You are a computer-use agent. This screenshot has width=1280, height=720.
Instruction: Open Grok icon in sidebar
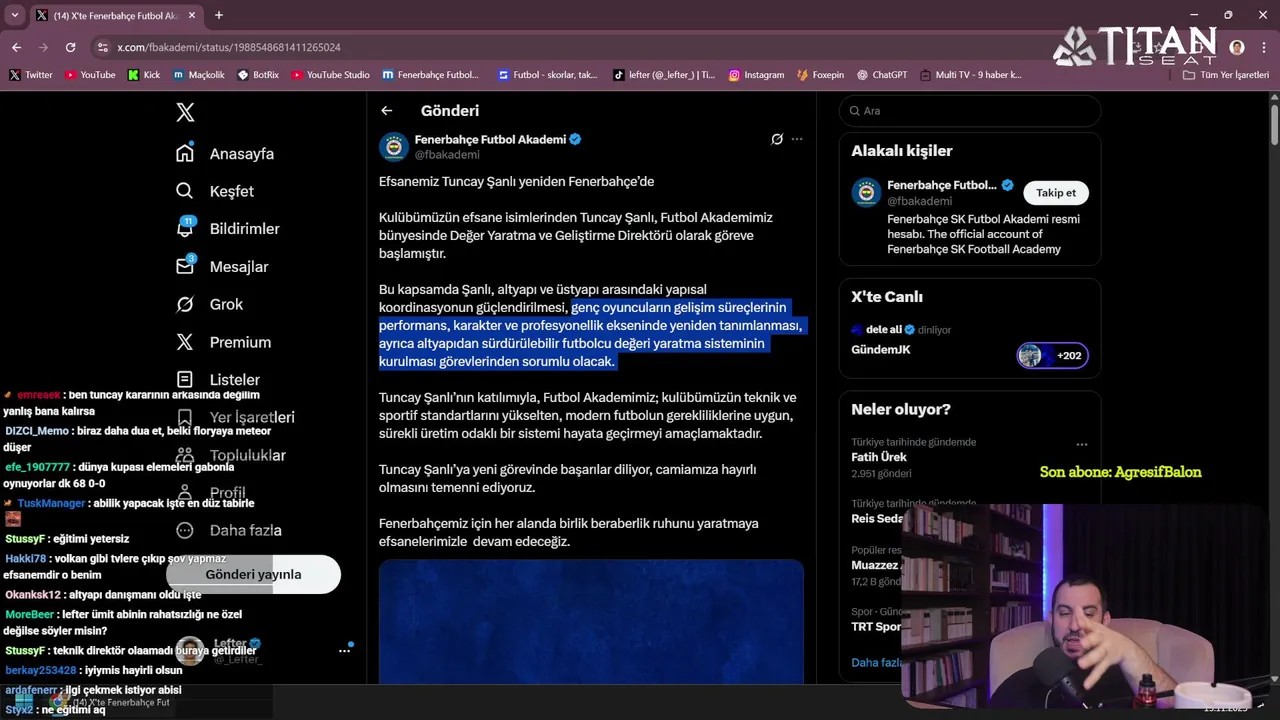click(185, 304)
